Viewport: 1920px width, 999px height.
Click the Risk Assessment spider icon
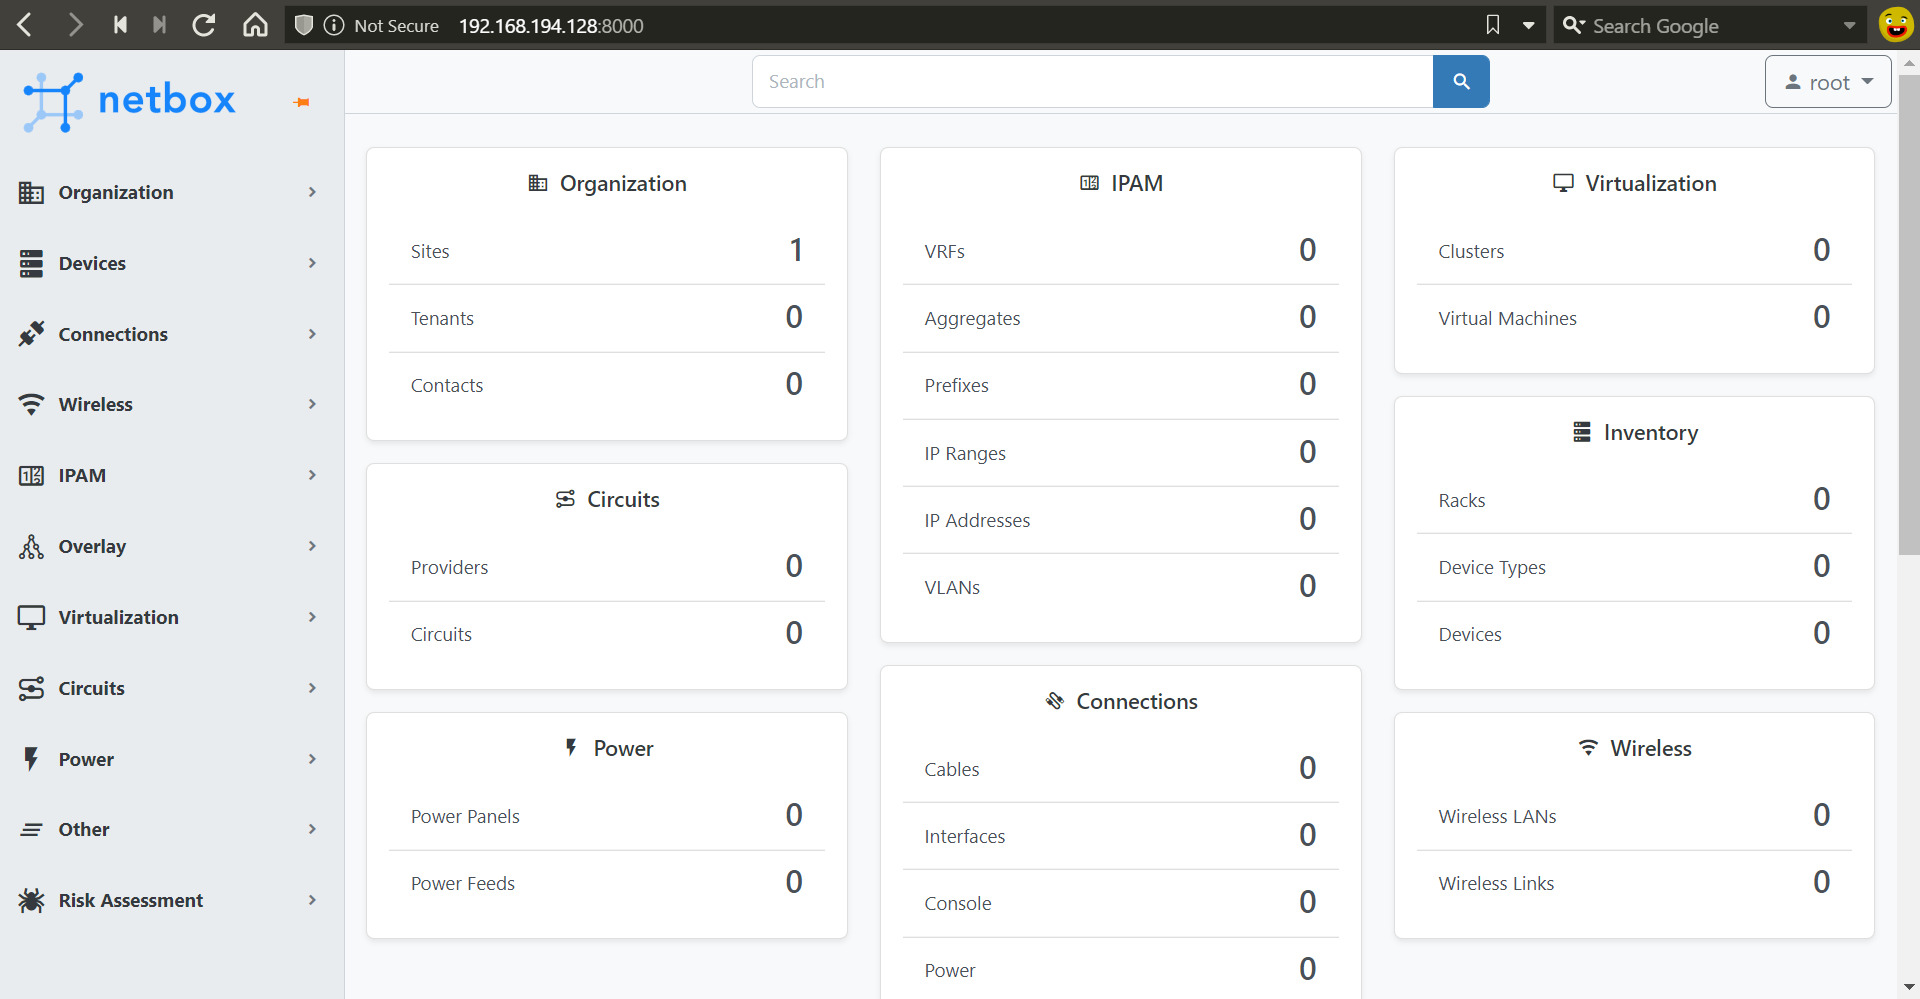[x=31, y=900]
